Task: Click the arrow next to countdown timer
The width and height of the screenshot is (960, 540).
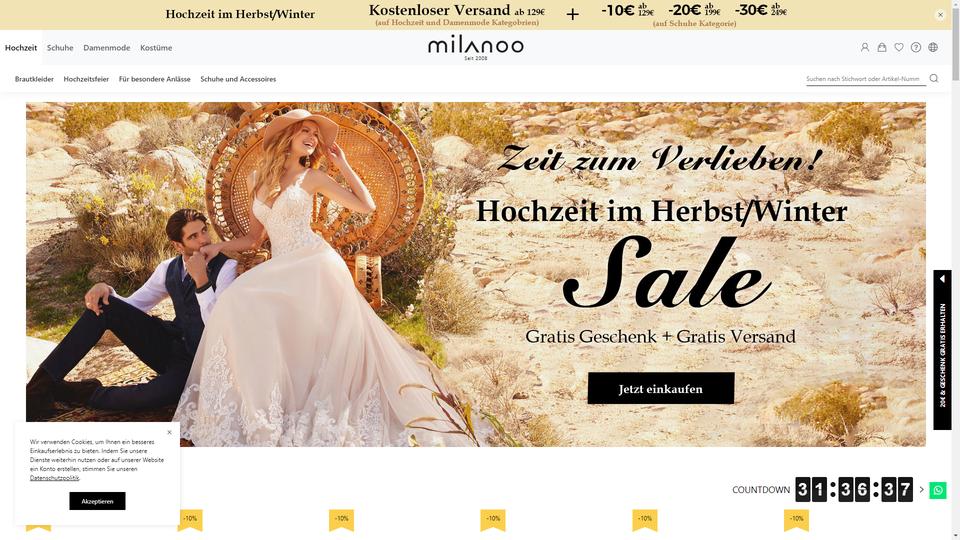Action: (921, 490)
